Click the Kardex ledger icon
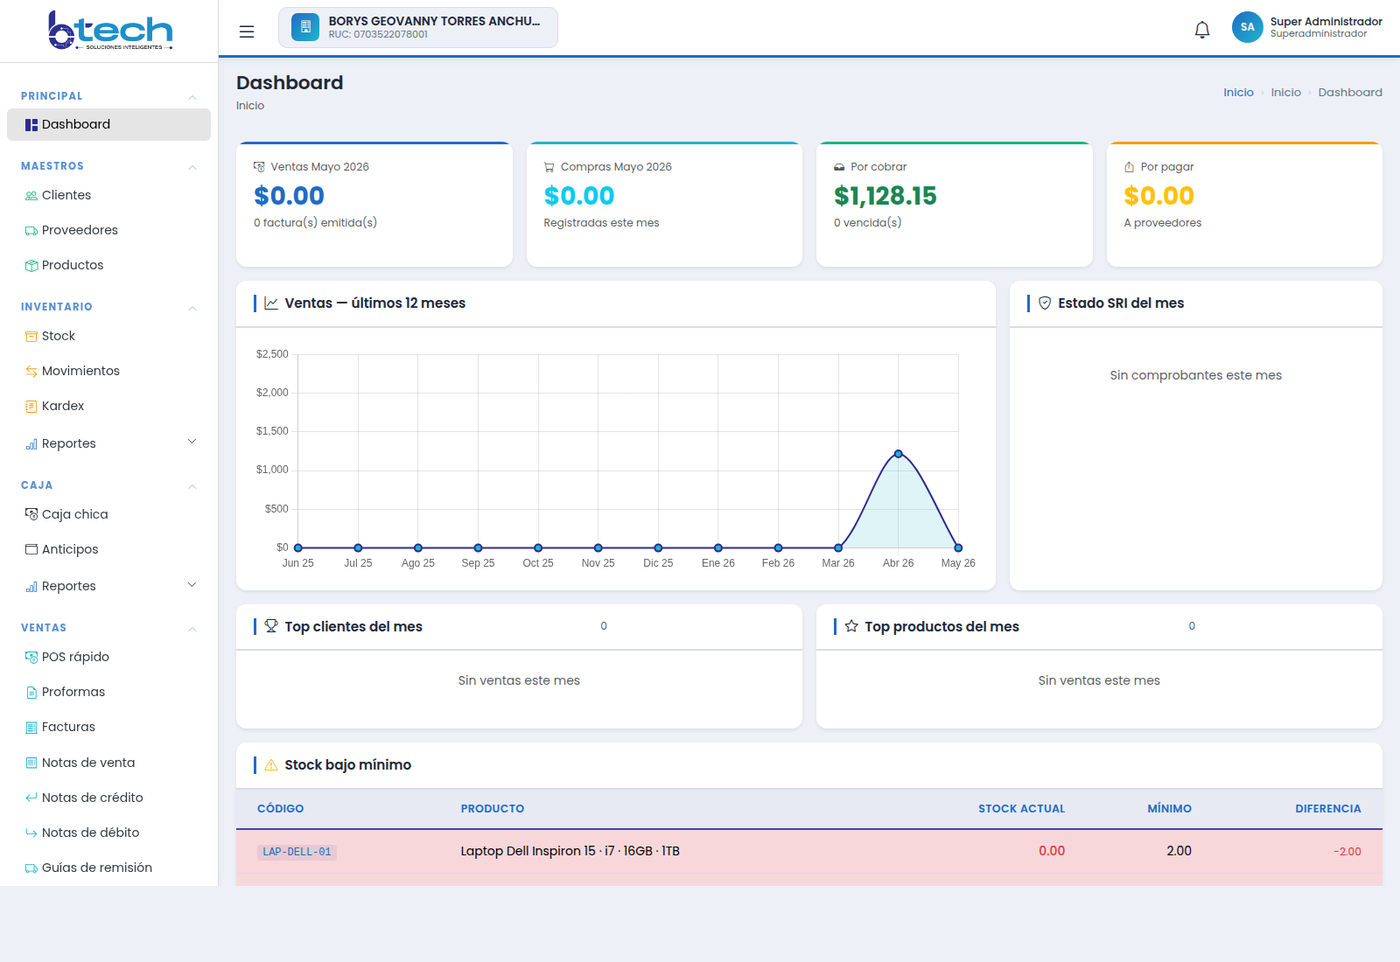Viewport: 1400px width, 962px height. point(31,407)
